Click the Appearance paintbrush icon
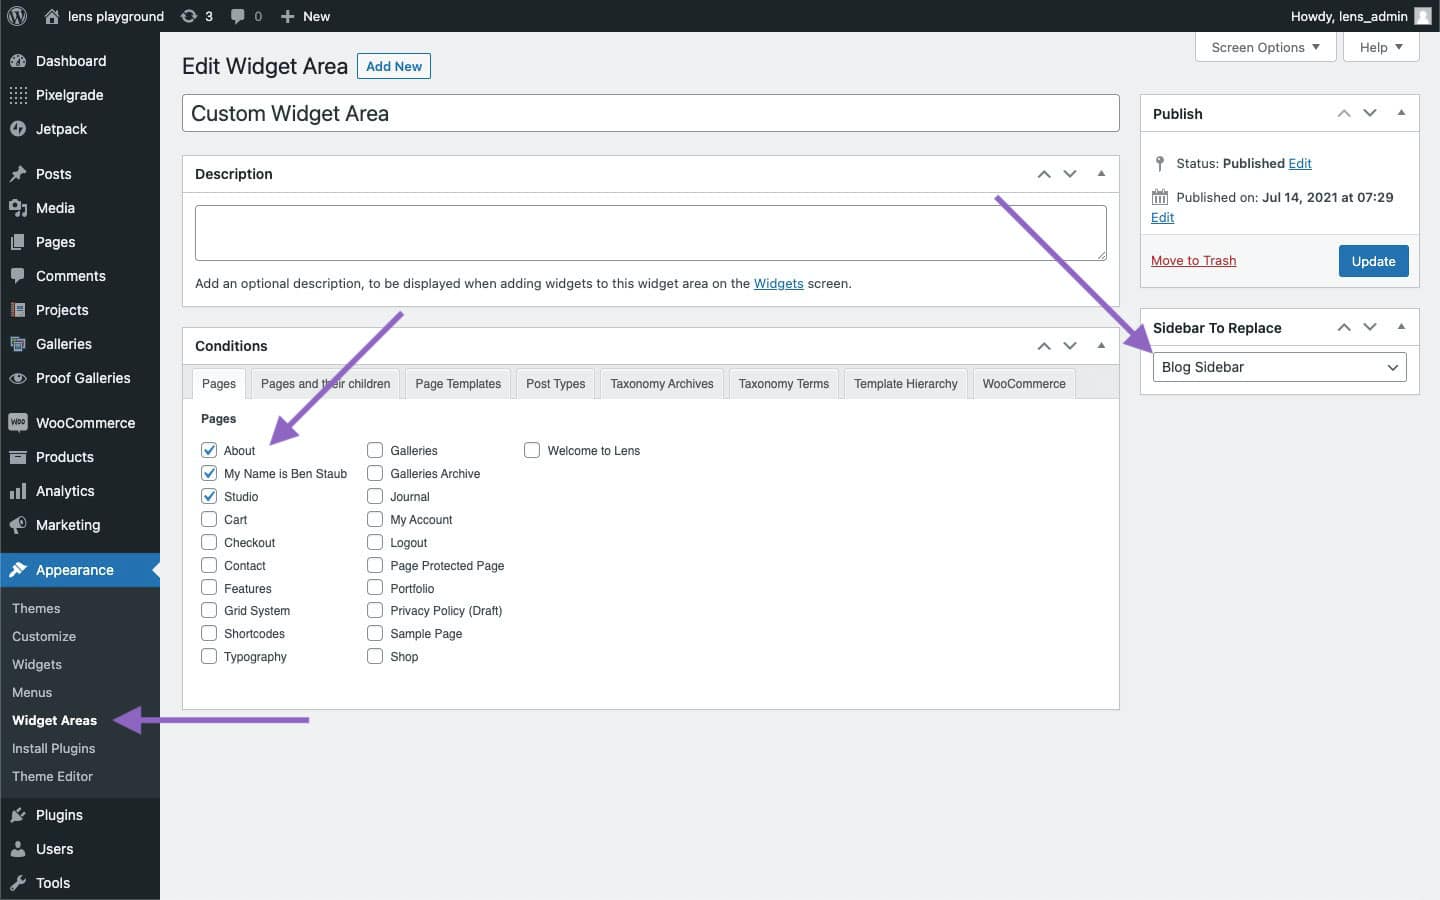1440x900 pixels. 17,570
